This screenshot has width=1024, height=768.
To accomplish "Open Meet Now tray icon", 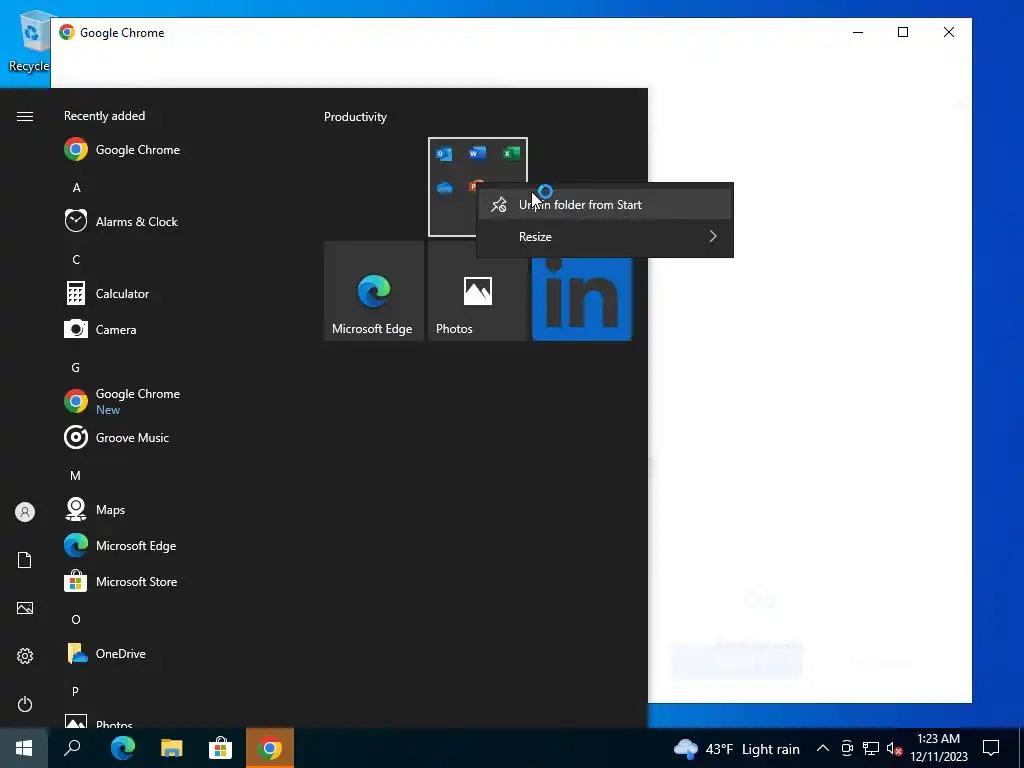I will (x=847, y=748).
